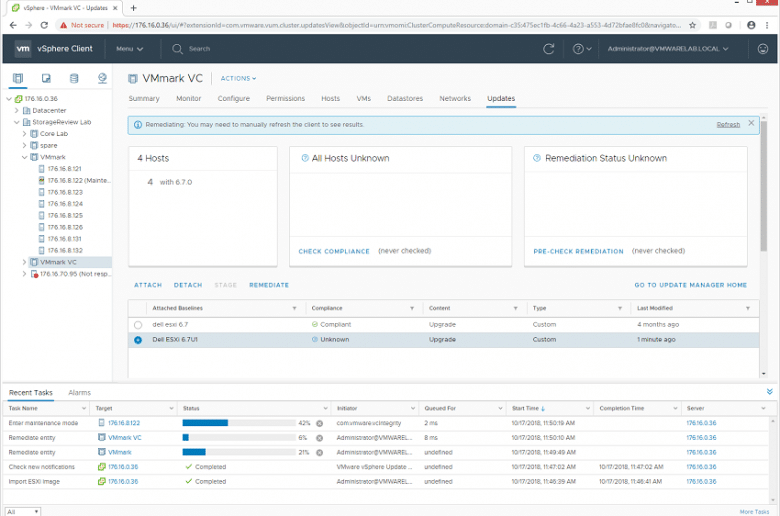Click the 42% maintenance mode progress bar
Screen dimensions: 780x516
pos(239,423)
